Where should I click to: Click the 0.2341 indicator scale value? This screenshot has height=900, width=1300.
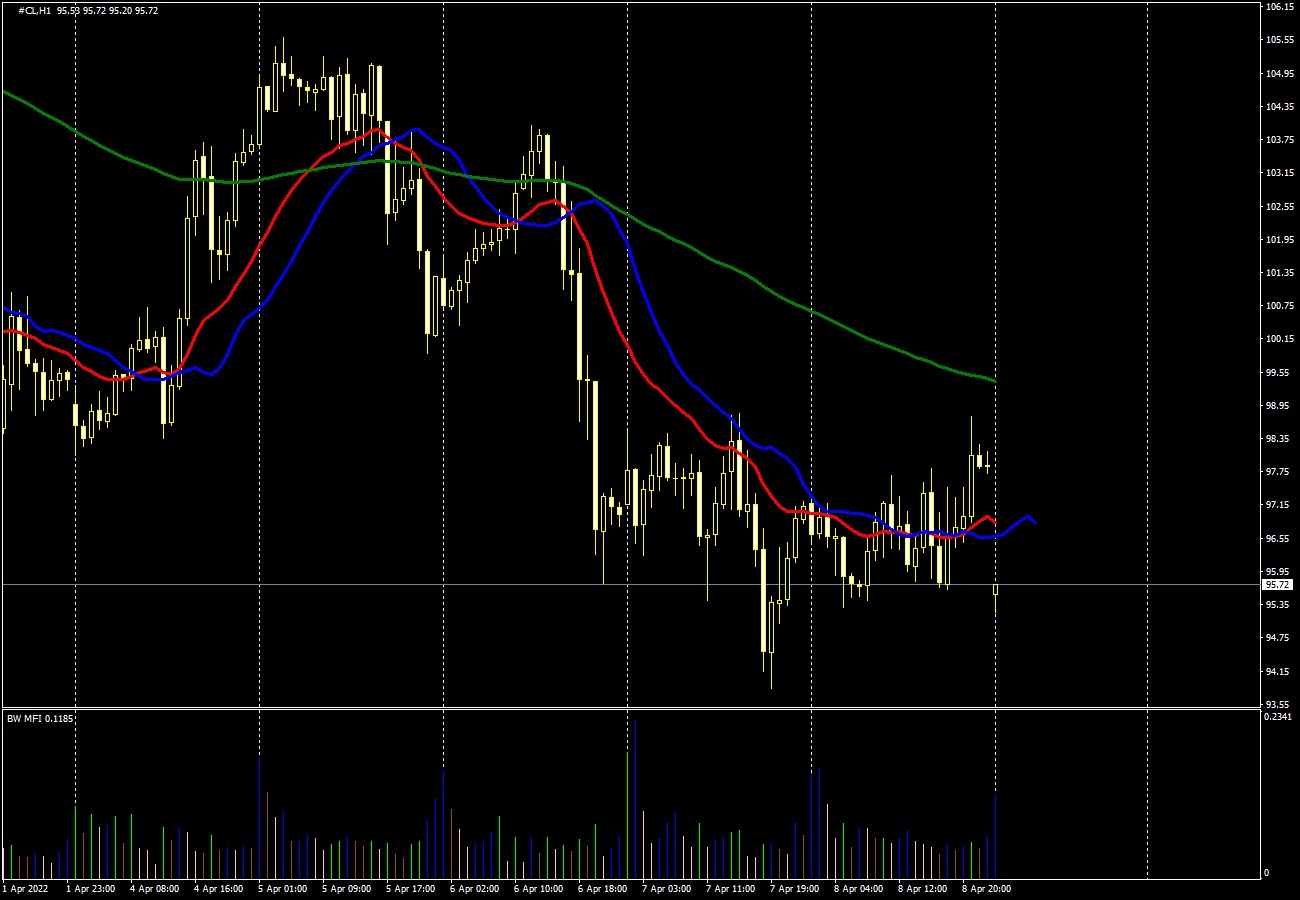[1278, 717]
